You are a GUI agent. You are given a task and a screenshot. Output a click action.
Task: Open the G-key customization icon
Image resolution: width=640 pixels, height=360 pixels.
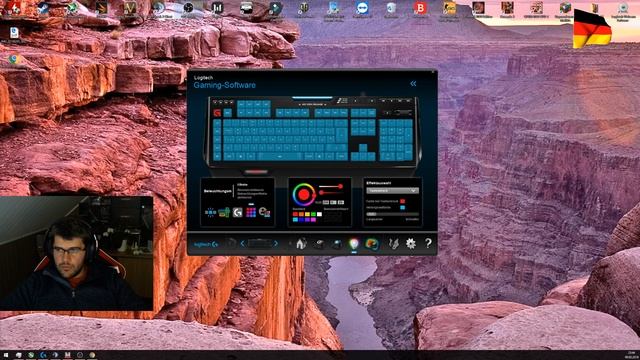[320, 244]
